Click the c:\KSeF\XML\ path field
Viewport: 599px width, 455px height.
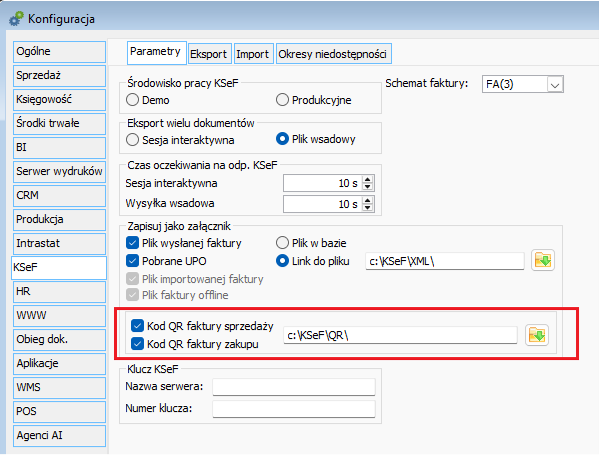[x=445, y=261]
